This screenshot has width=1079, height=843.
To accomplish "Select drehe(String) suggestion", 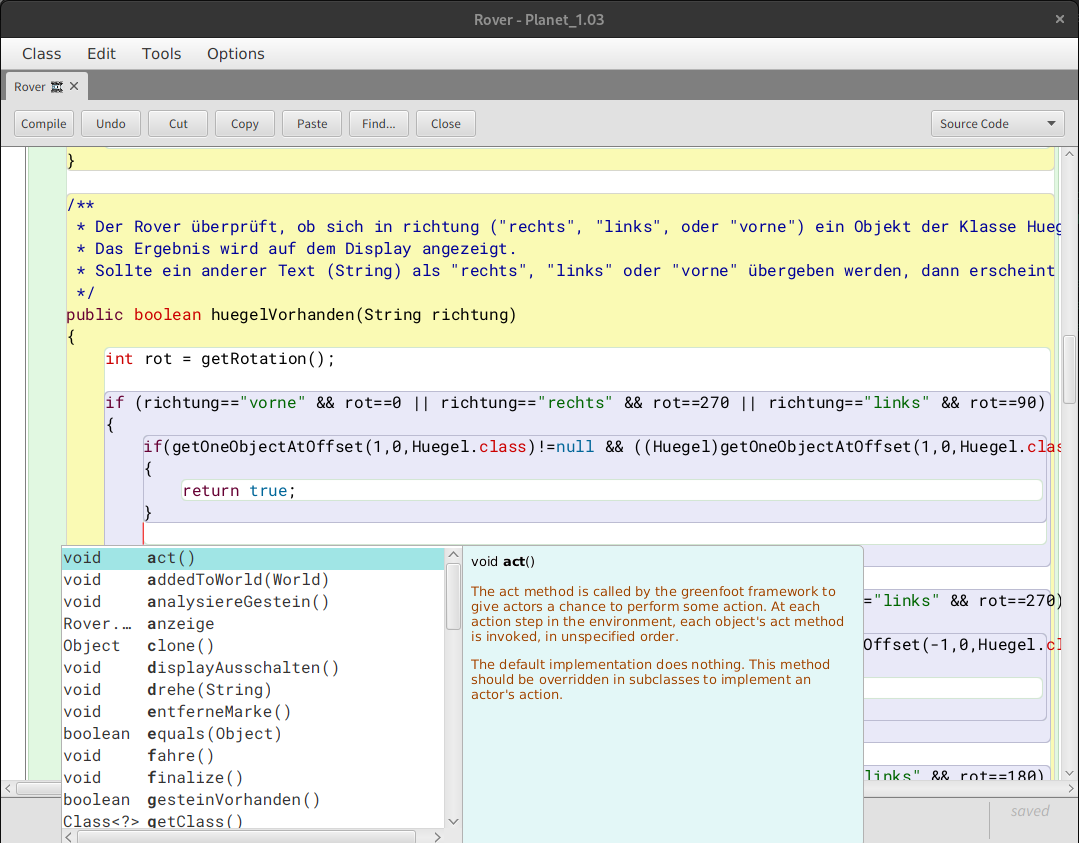I will coord(253,690).
